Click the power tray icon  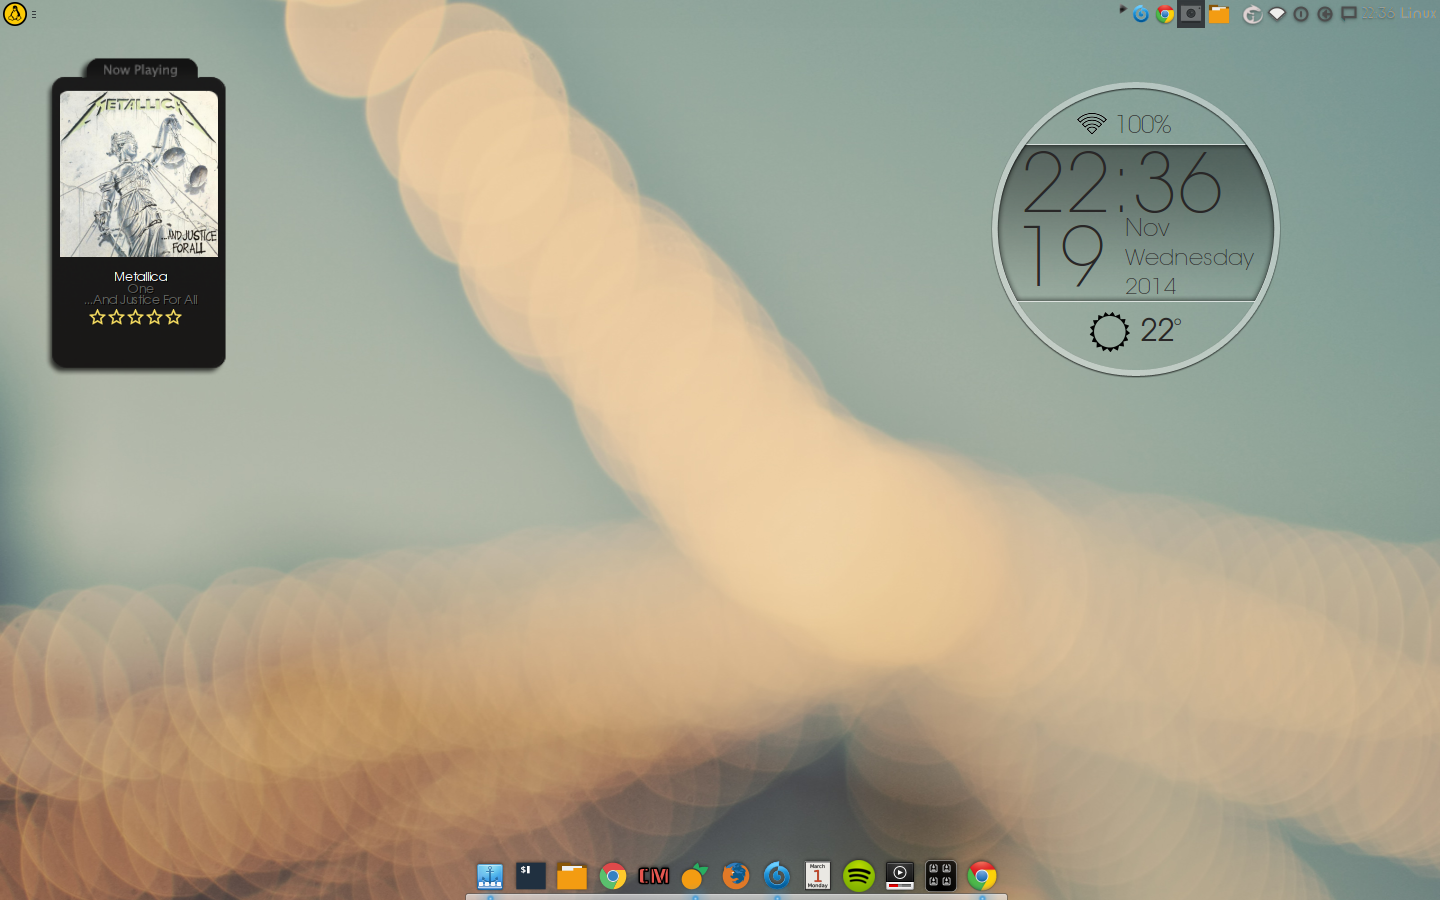(1301, 14)
